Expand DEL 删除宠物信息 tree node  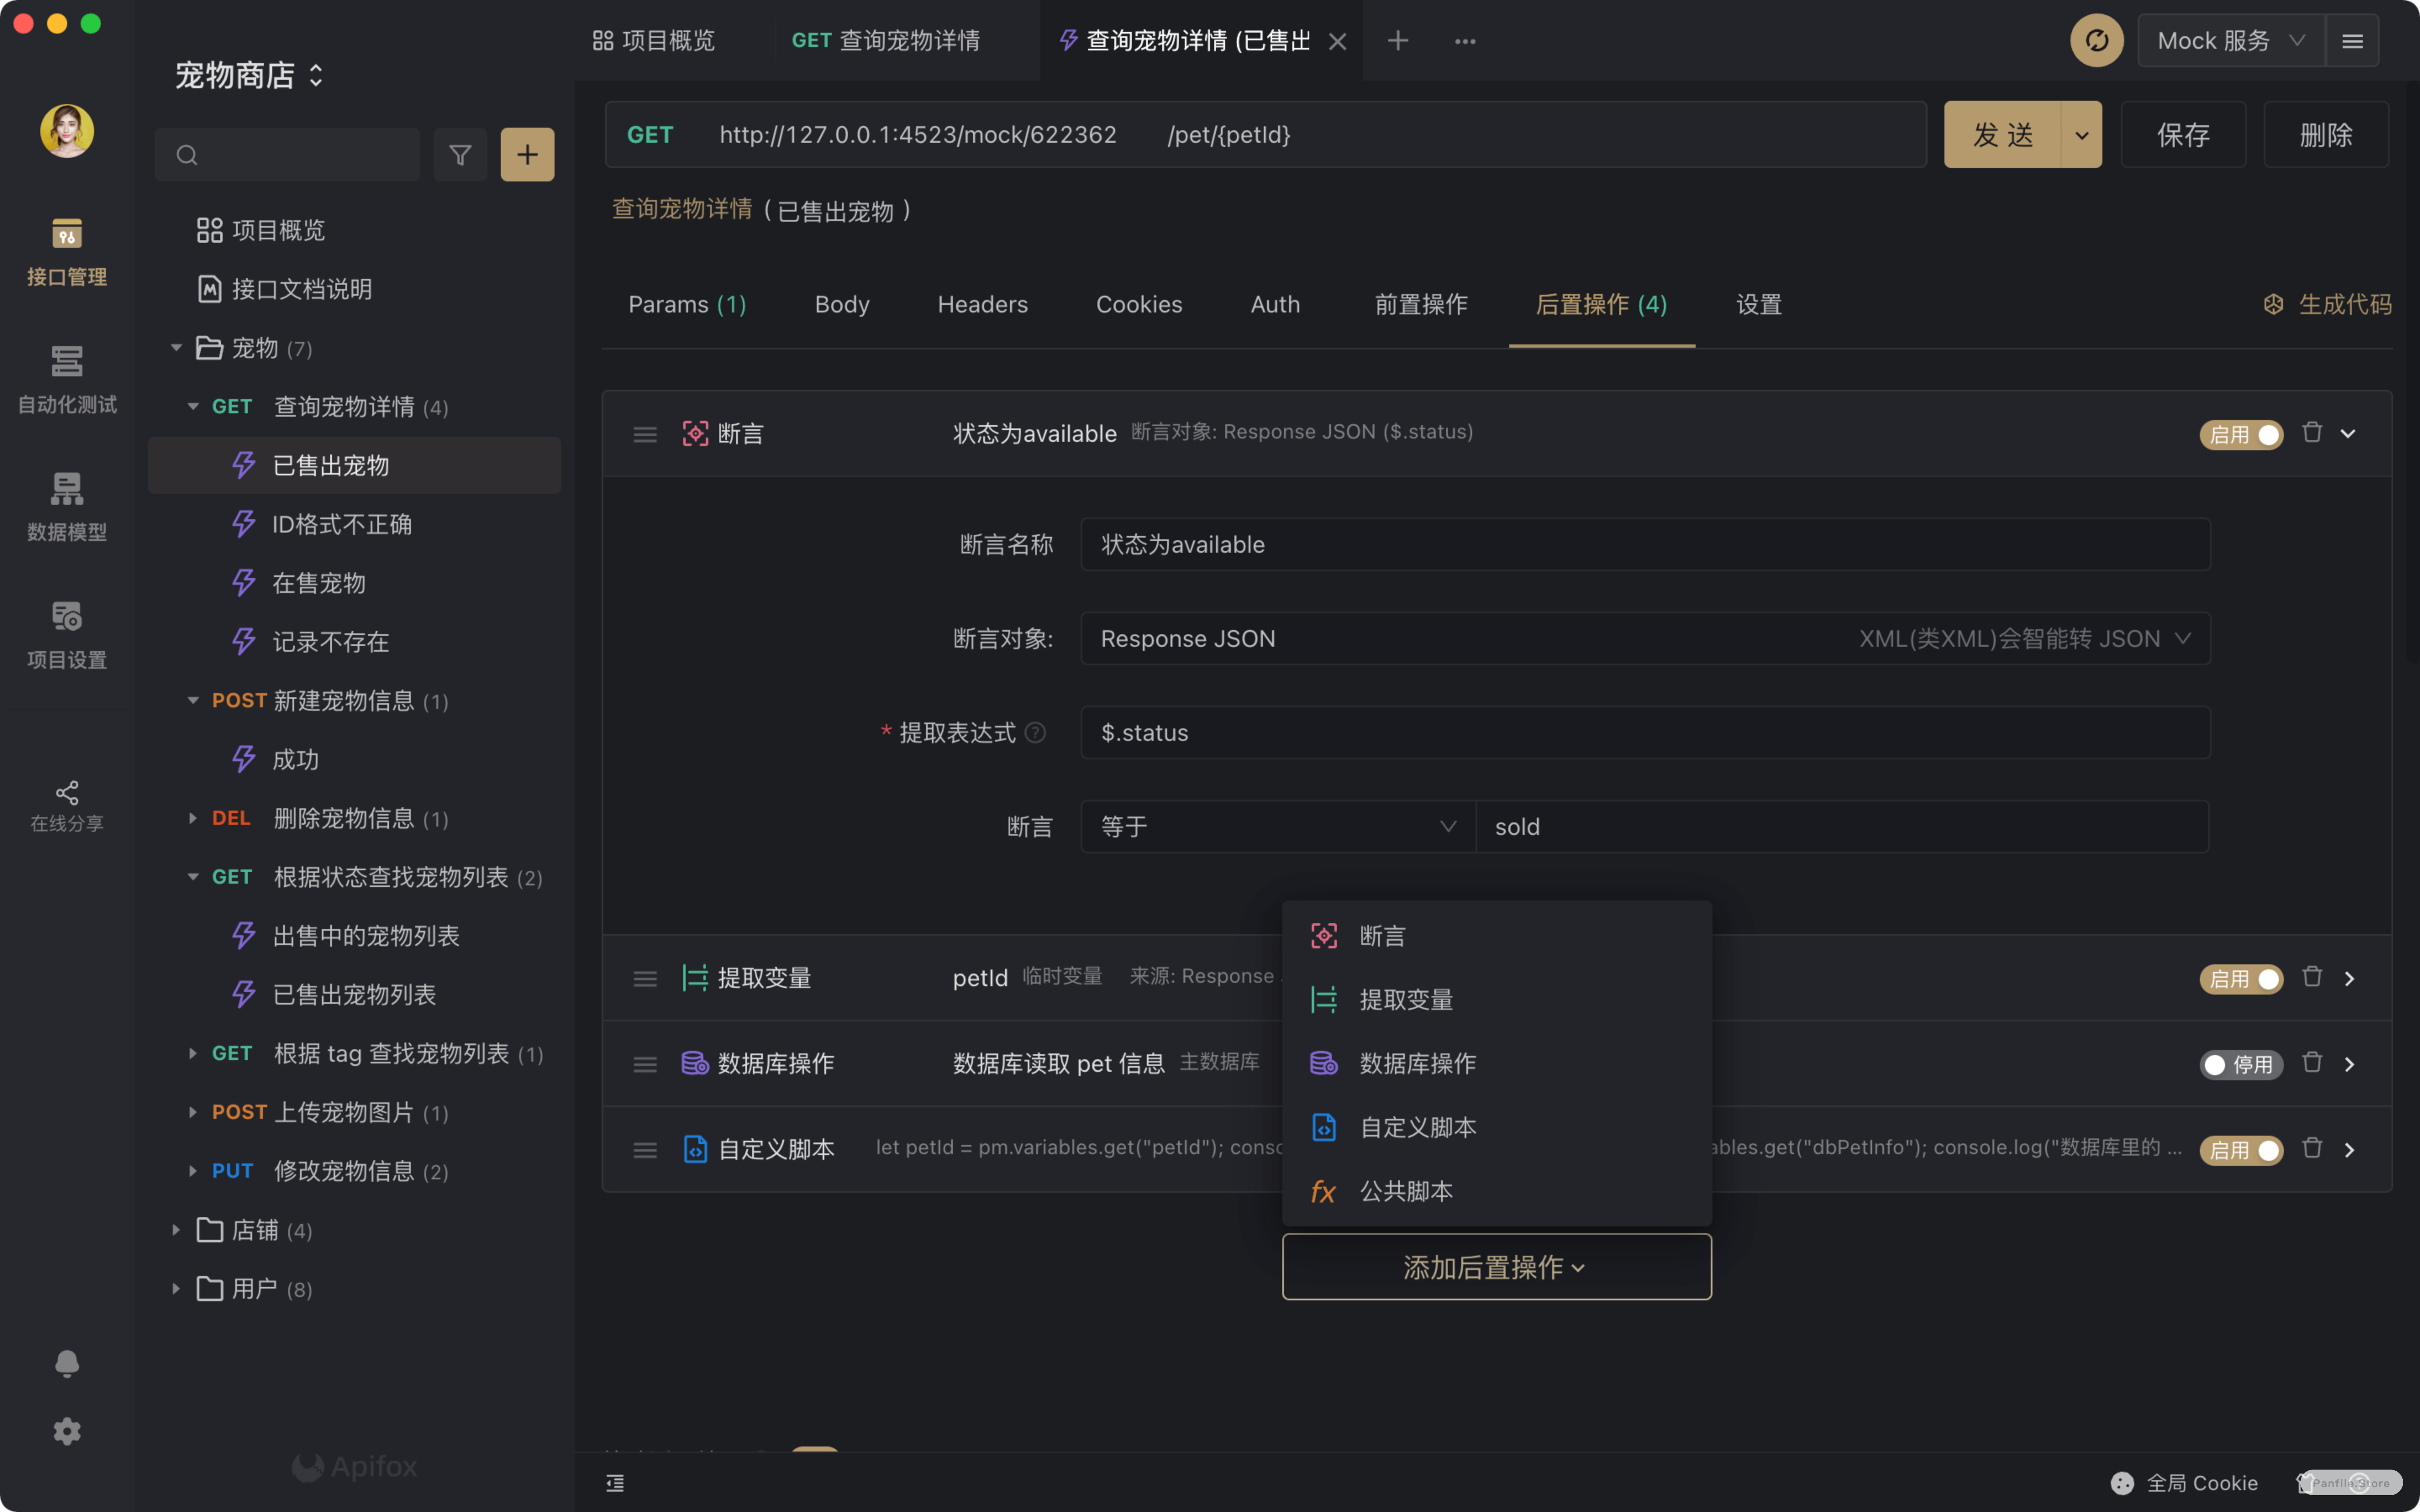(192, 818)
